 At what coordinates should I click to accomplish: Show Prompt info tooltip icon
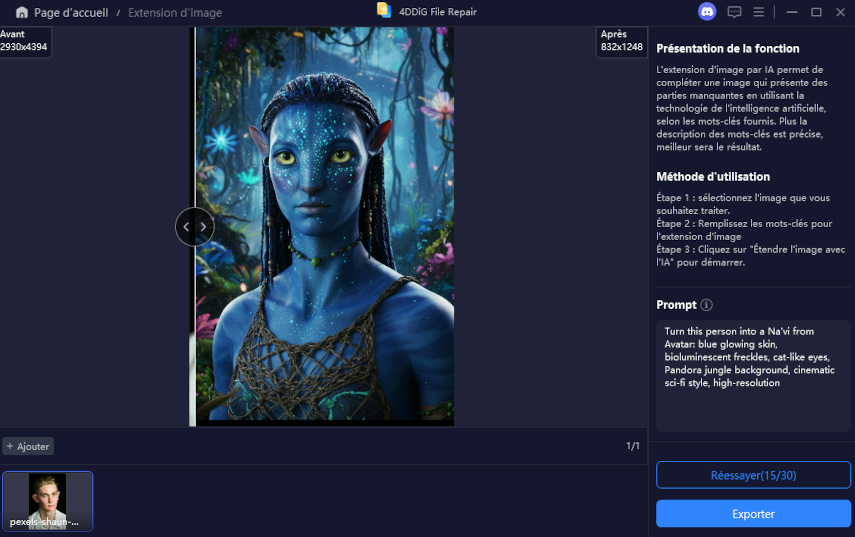pyautogui.click(x=706, y=305)
